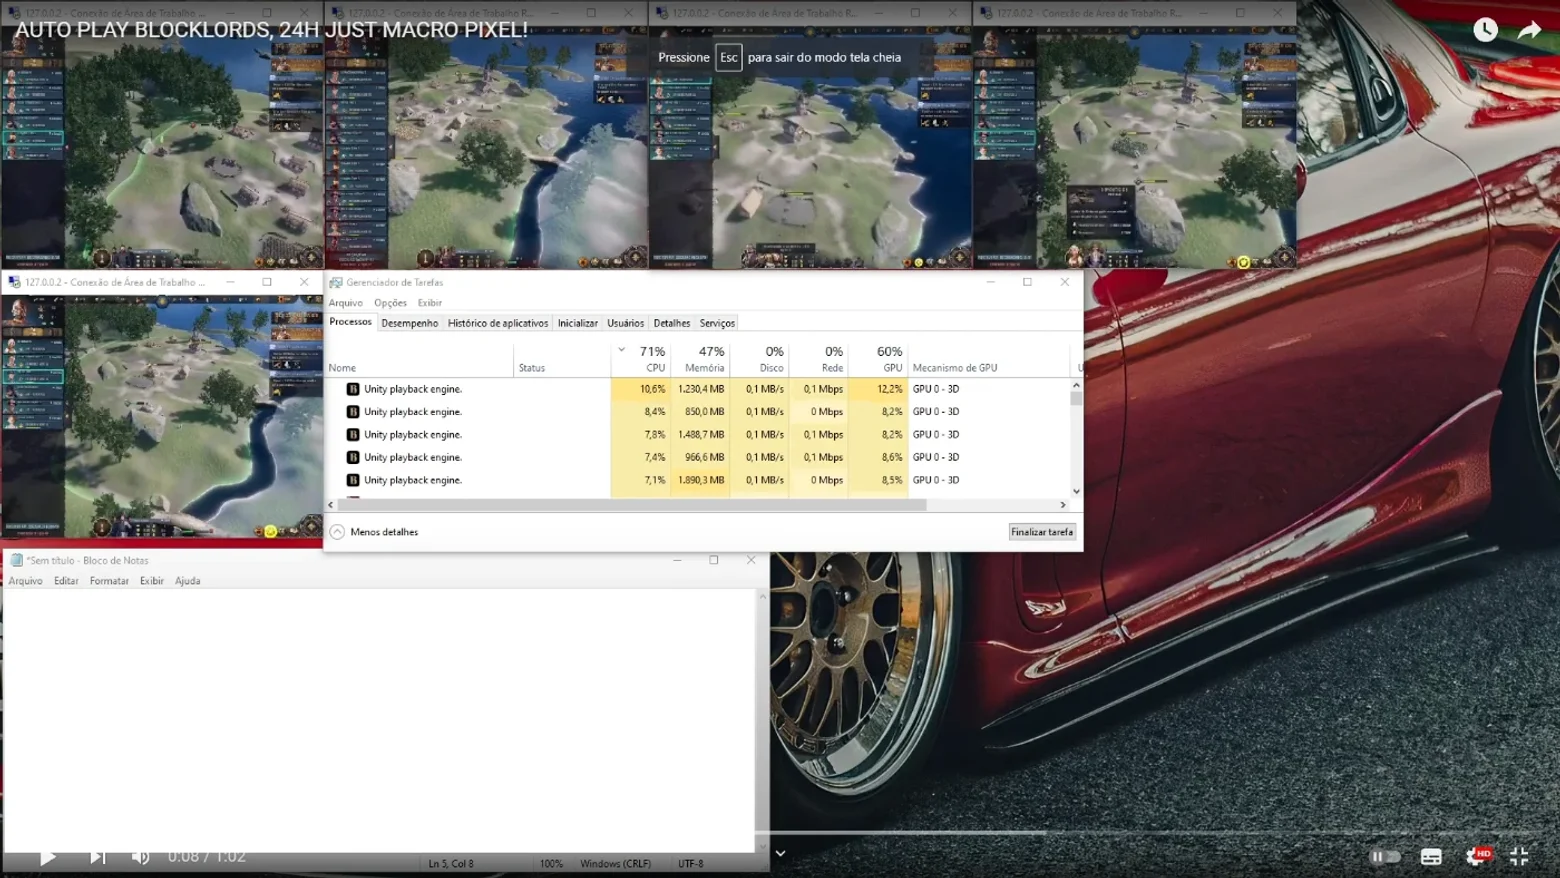1560x878 pixels.
Task: Collapse the view with Menos detalhes
Action: tap(374, 532)
